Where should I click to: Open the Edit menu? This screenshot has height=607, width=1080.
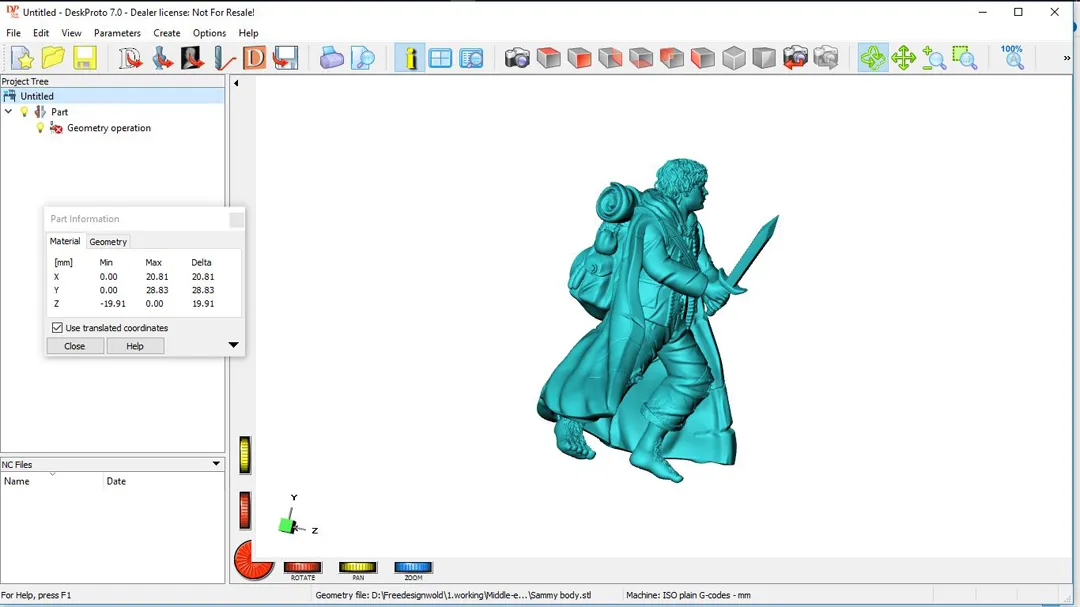point(41,33)
